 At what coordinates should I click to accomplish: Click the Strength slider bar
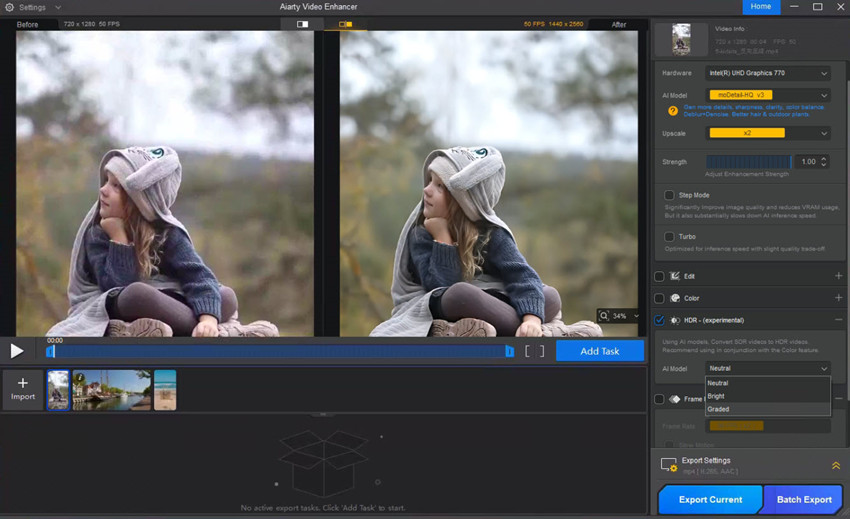click(x=748, y=162)
